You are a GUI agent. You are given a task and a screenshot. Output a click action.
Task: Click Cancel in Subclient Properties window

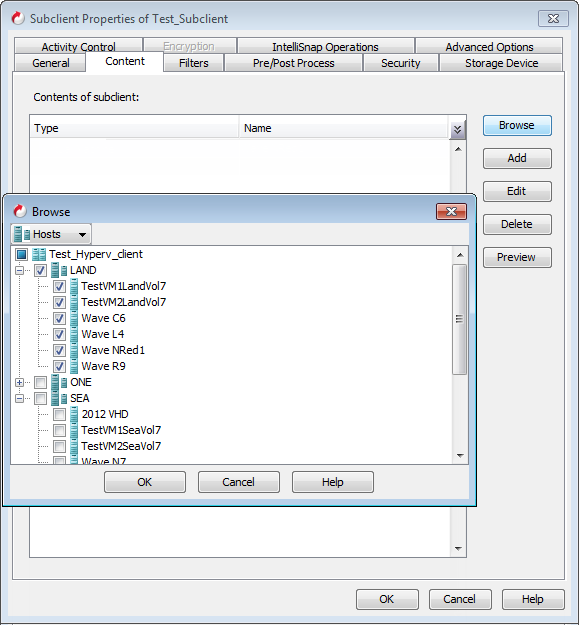tap(460, 599)
